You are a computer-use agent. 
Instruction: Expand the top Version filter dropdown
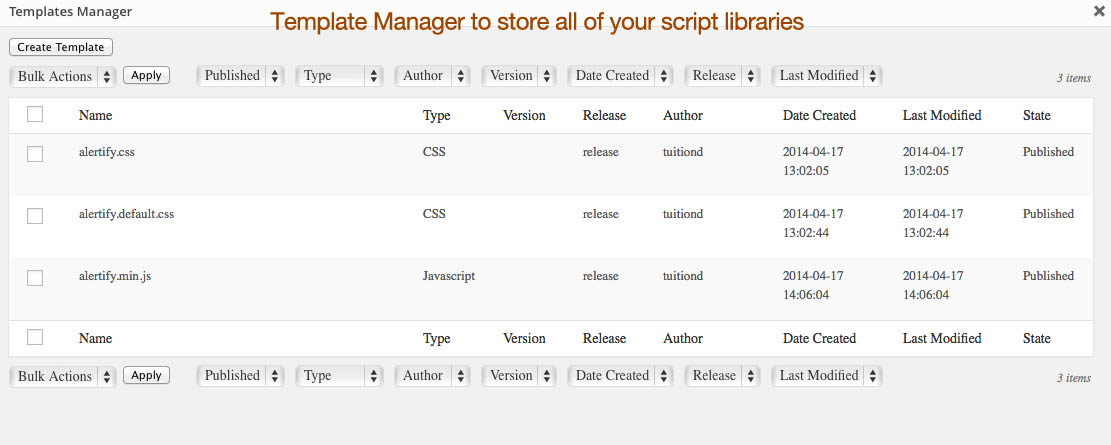[520, 76]
